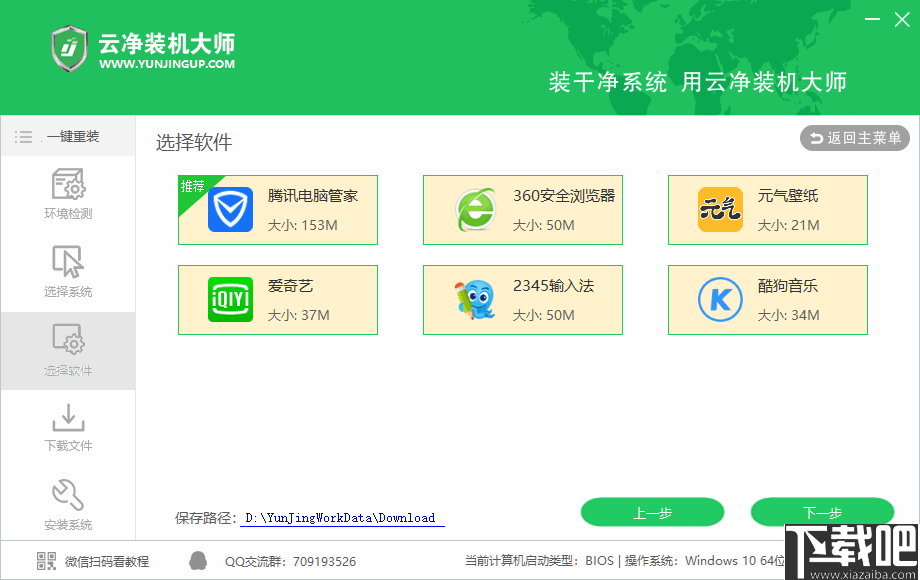This screenshot has height=580, width=920.
Task: Click the 爱奇艺 (iQIYI) green icon
Action: (x=230, y=299)
